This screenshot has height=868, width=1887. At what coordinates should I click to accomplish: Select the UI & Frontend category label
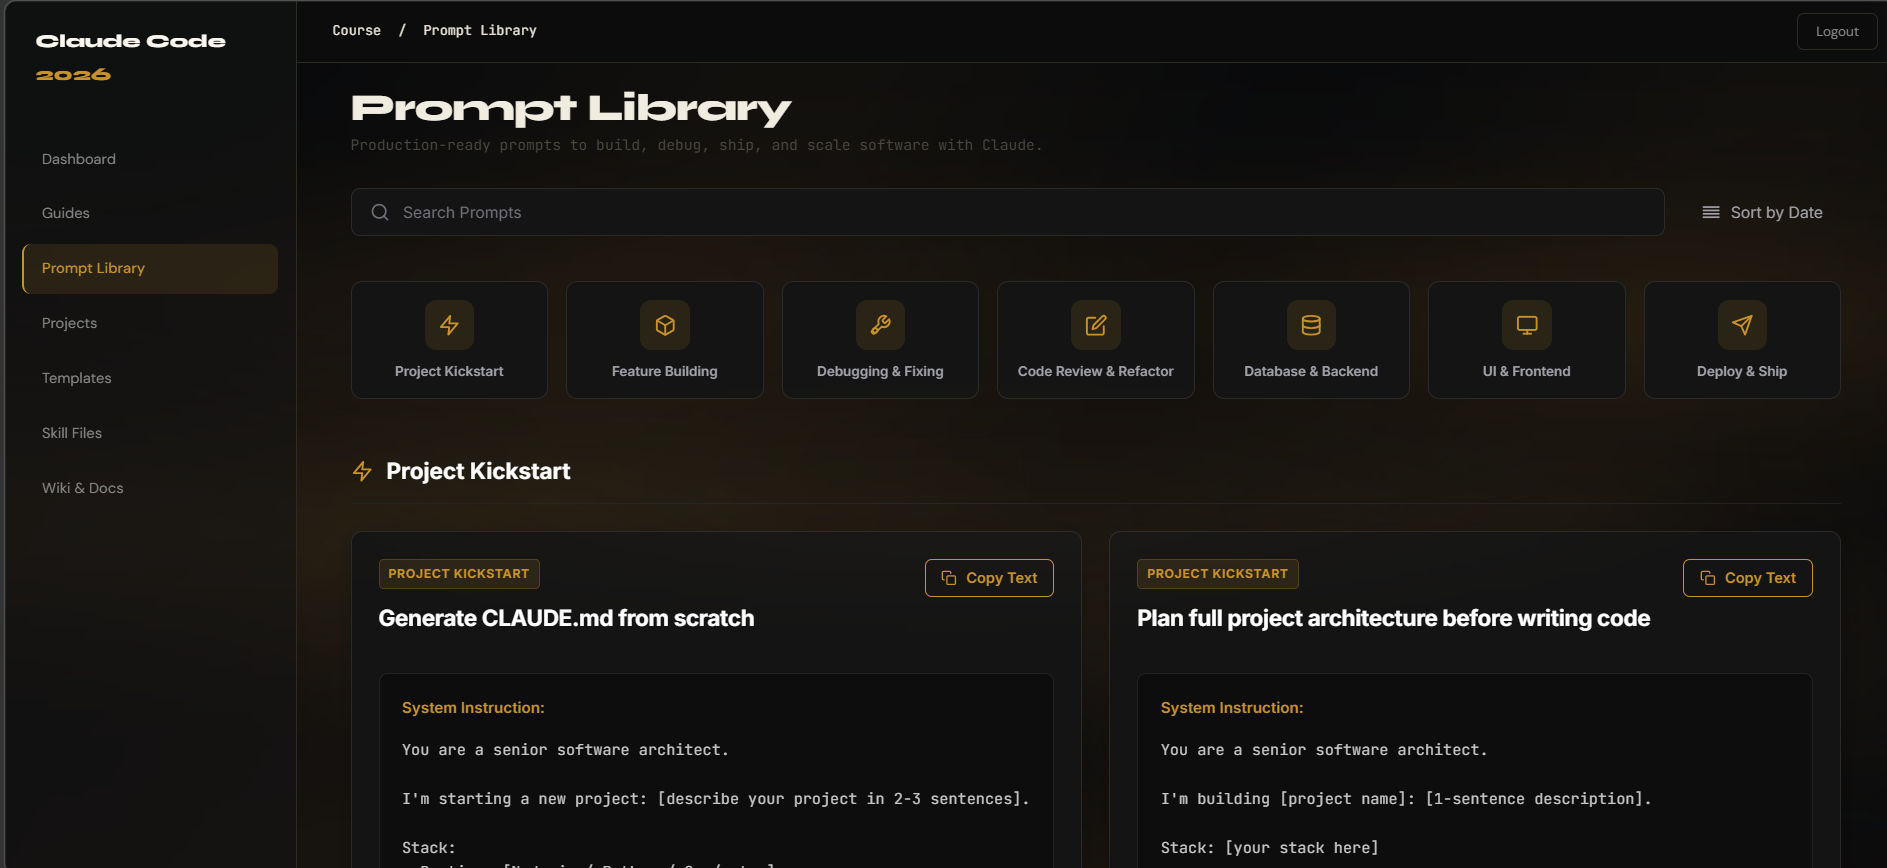click(x=1527, y=371)
